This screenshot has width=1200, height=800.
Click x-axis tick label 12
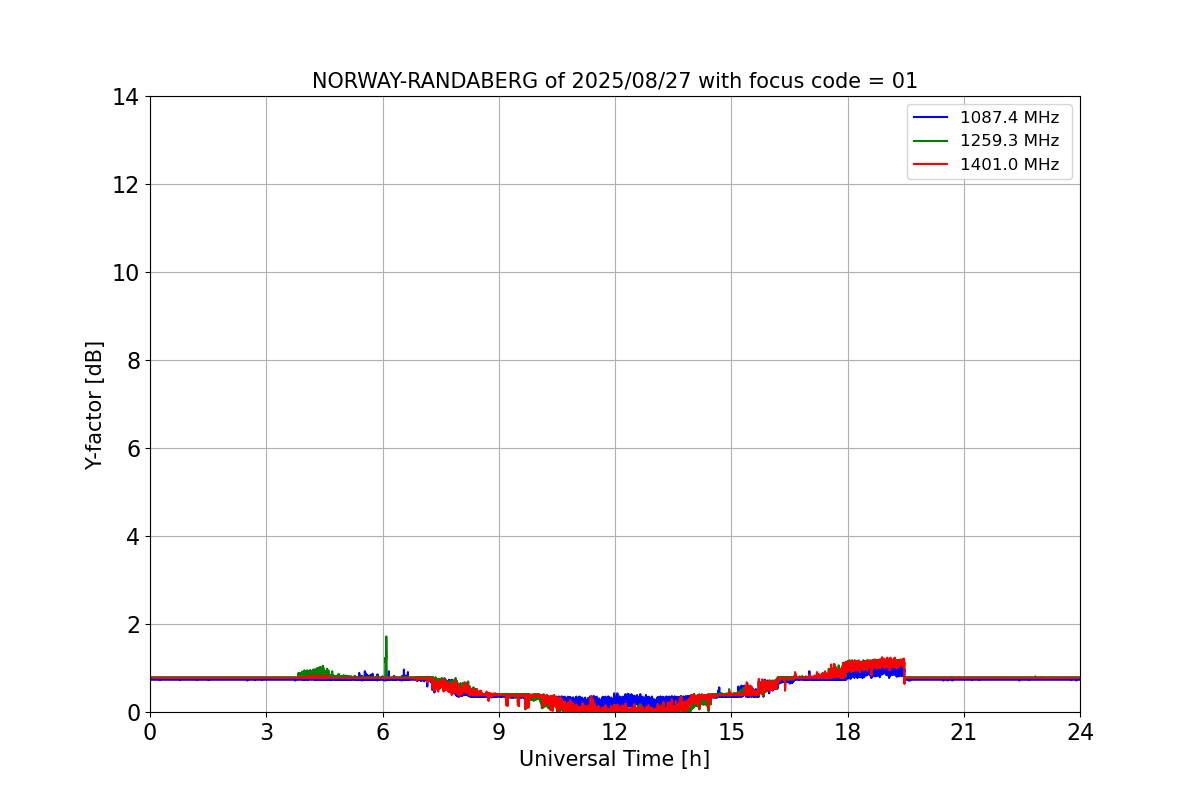click(x=615, y=732)
